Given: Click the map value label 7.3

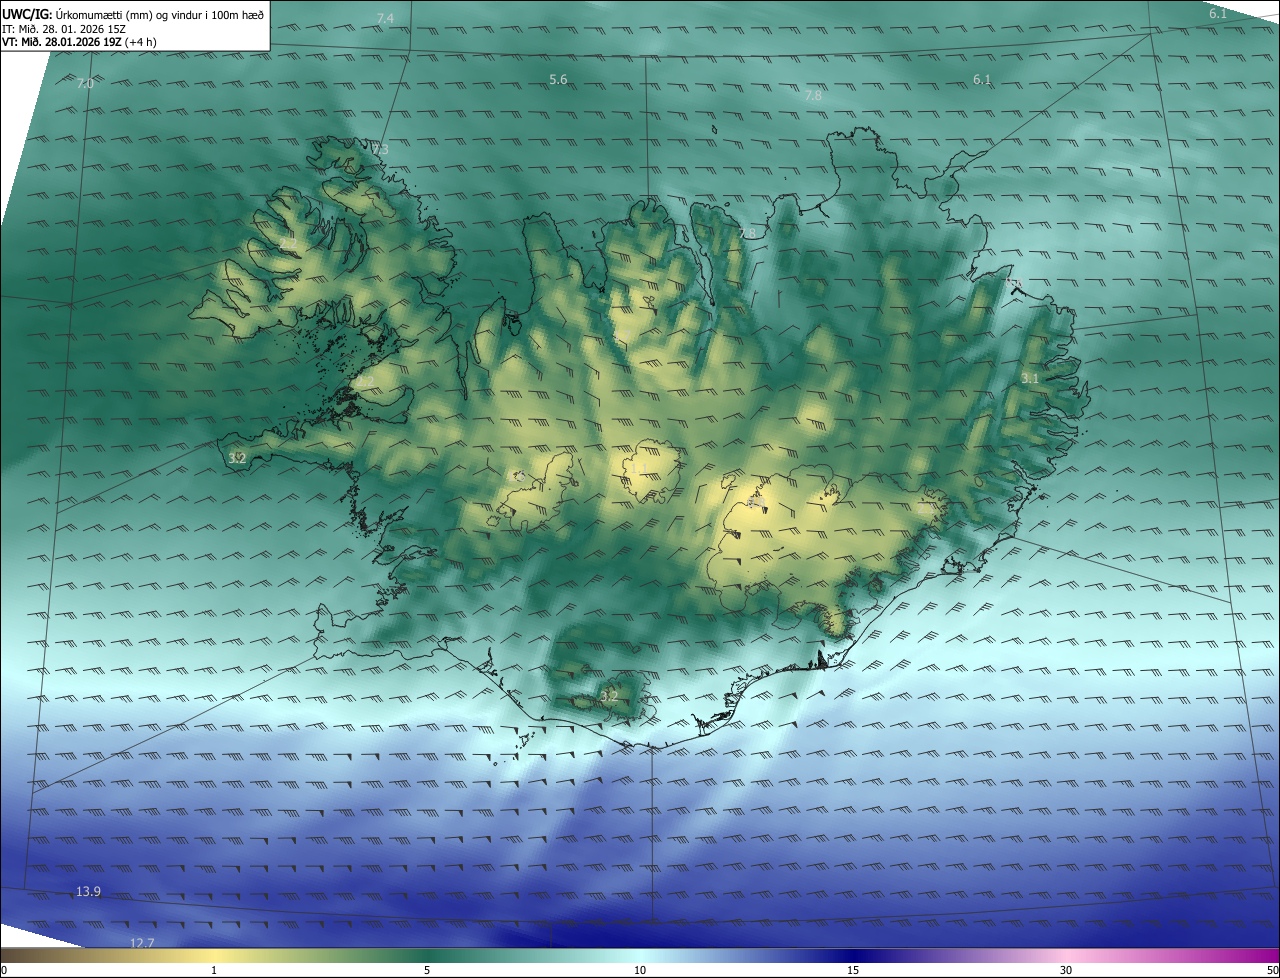Looking at the screenshot, I should [x=380, y=150].
